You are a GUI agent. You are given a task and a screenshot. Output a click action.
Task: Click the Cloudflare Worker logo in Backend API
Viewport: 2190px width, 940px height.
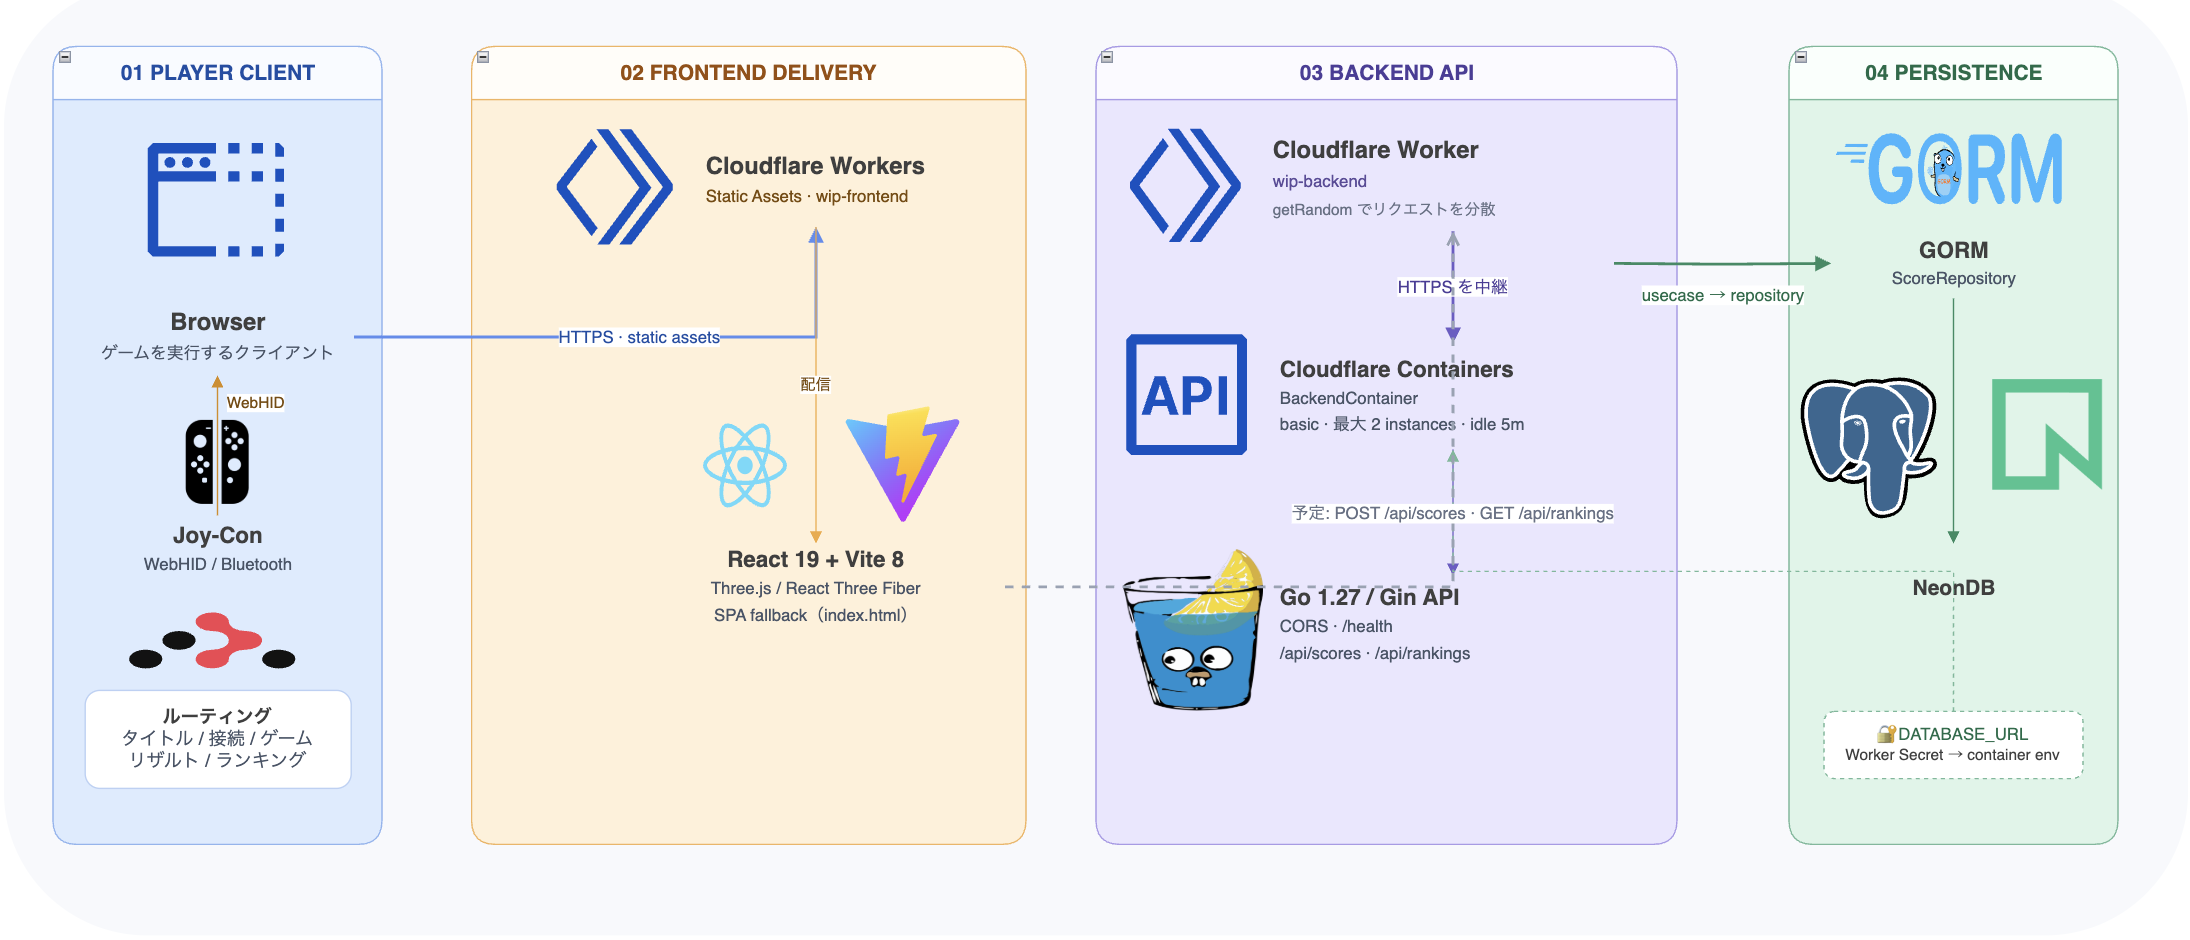click(x=1186, y=185)
